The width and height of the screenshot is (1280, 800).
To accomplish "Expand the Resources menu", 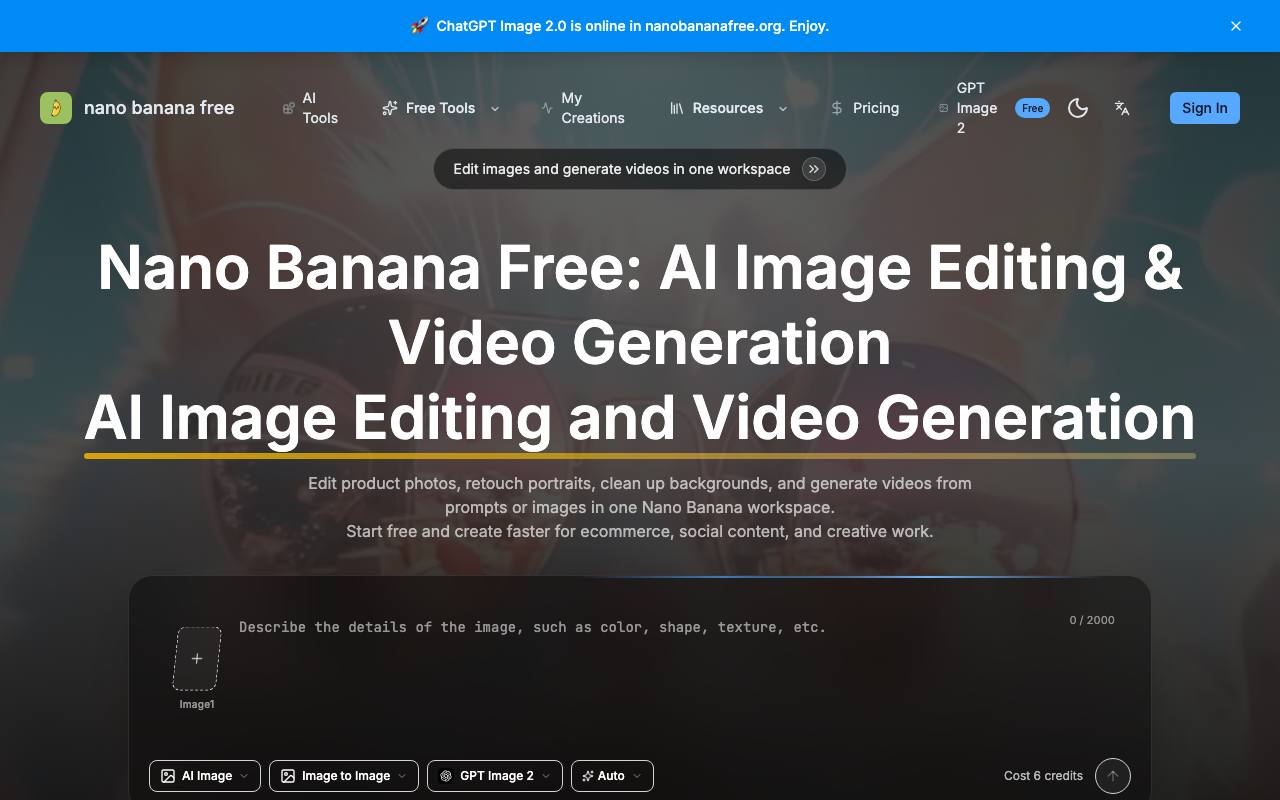I will (728, 108).
